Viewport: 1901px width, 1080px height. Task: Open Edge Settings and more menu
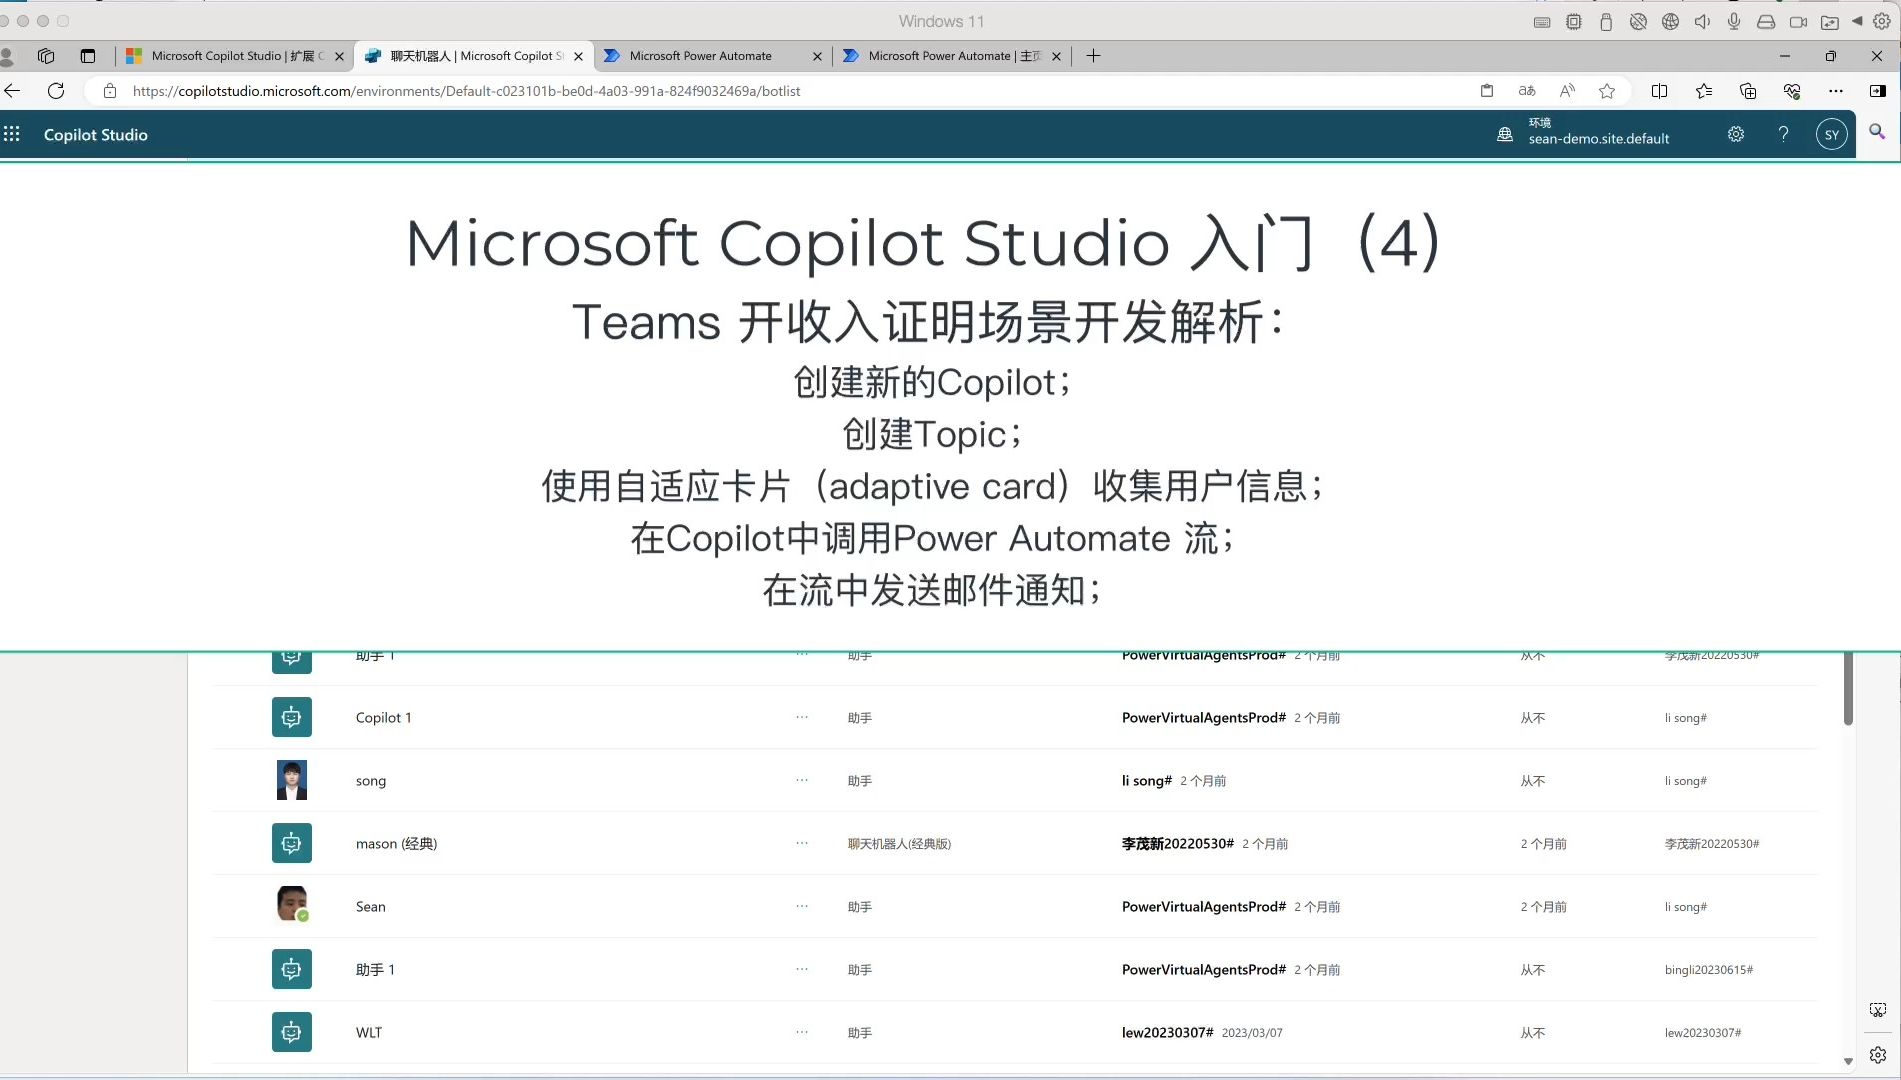click(1836, 91)
